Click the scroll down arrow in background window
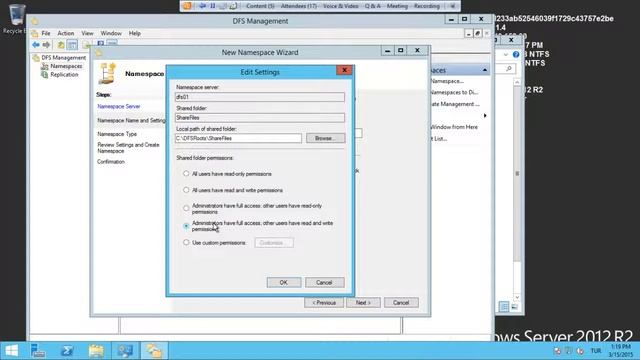Image resolution: width=640 pixels, height=360 pixels. pos(517,297)
